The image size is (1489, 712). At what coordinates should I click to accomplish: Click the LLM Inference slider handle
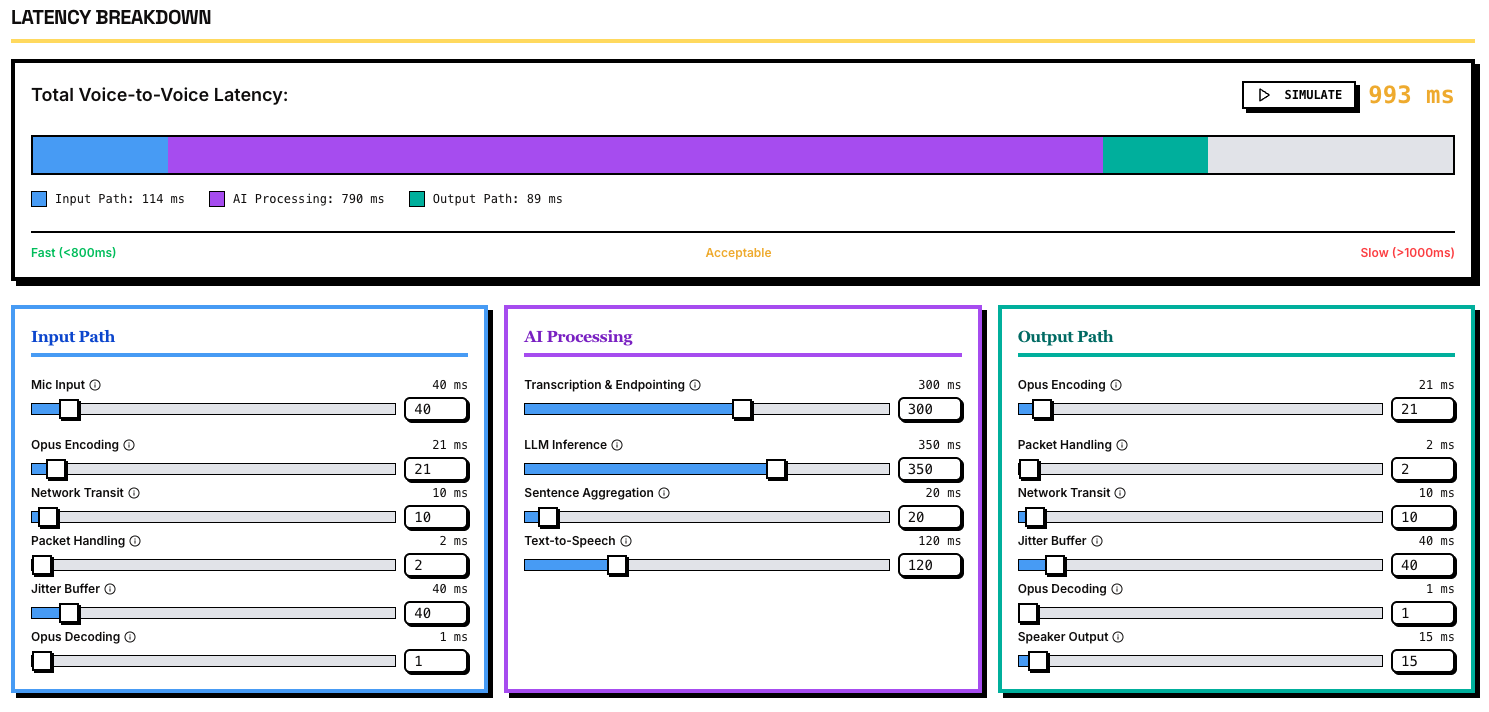click(x=776, y=469)
